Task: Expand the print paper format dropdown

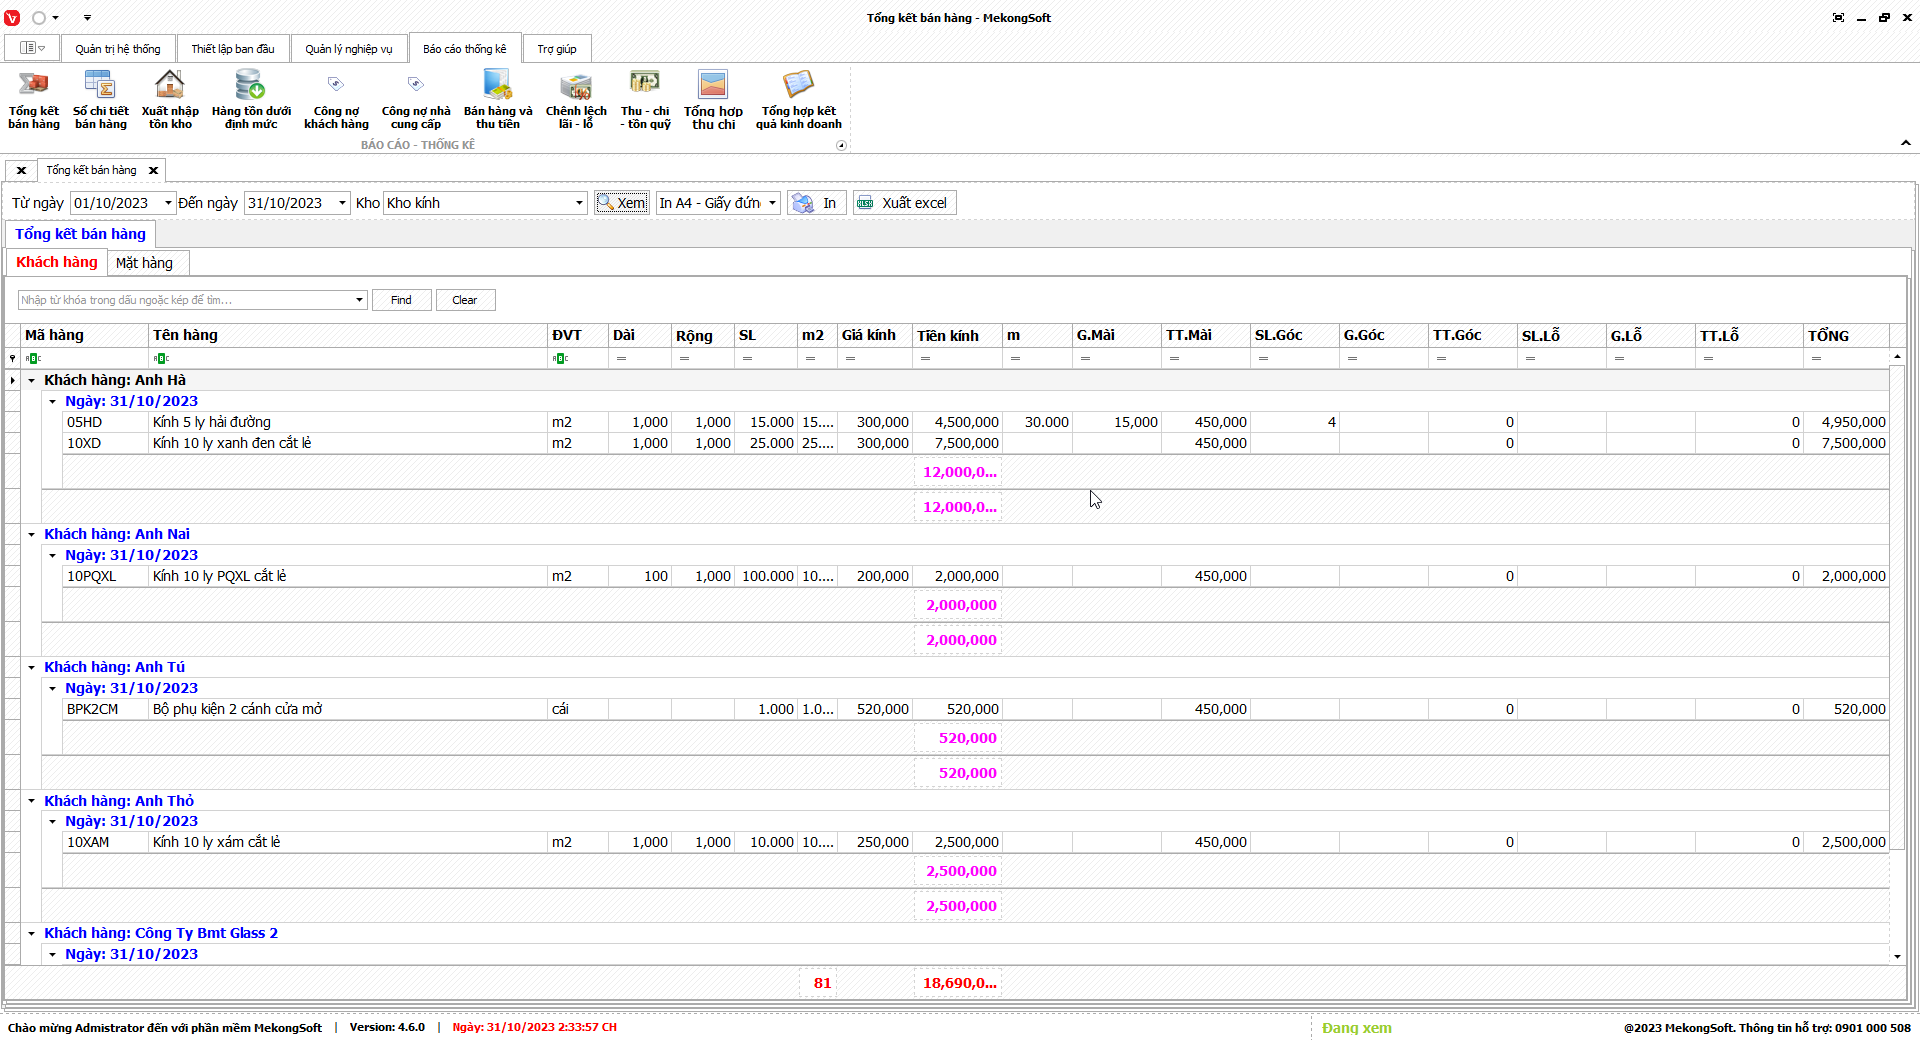Action: 772,203
